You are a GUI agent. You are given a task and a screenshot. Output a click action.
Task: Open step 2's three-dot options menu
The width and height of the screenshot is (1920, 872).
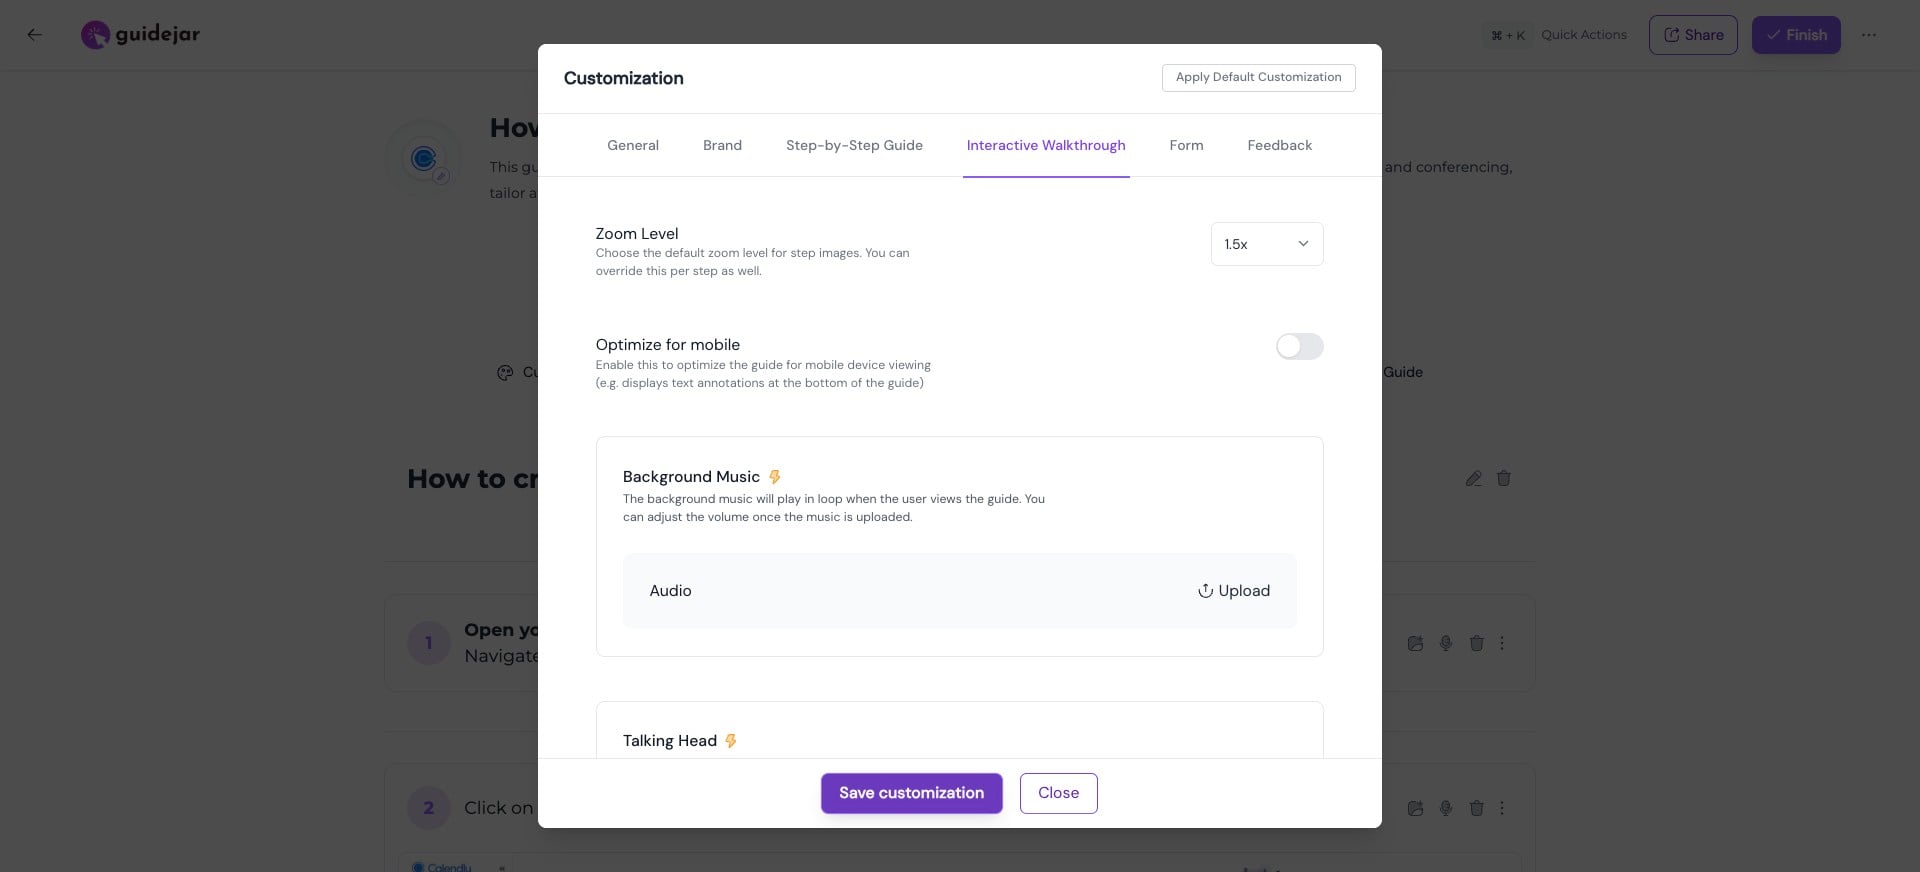click(1501, 808)
